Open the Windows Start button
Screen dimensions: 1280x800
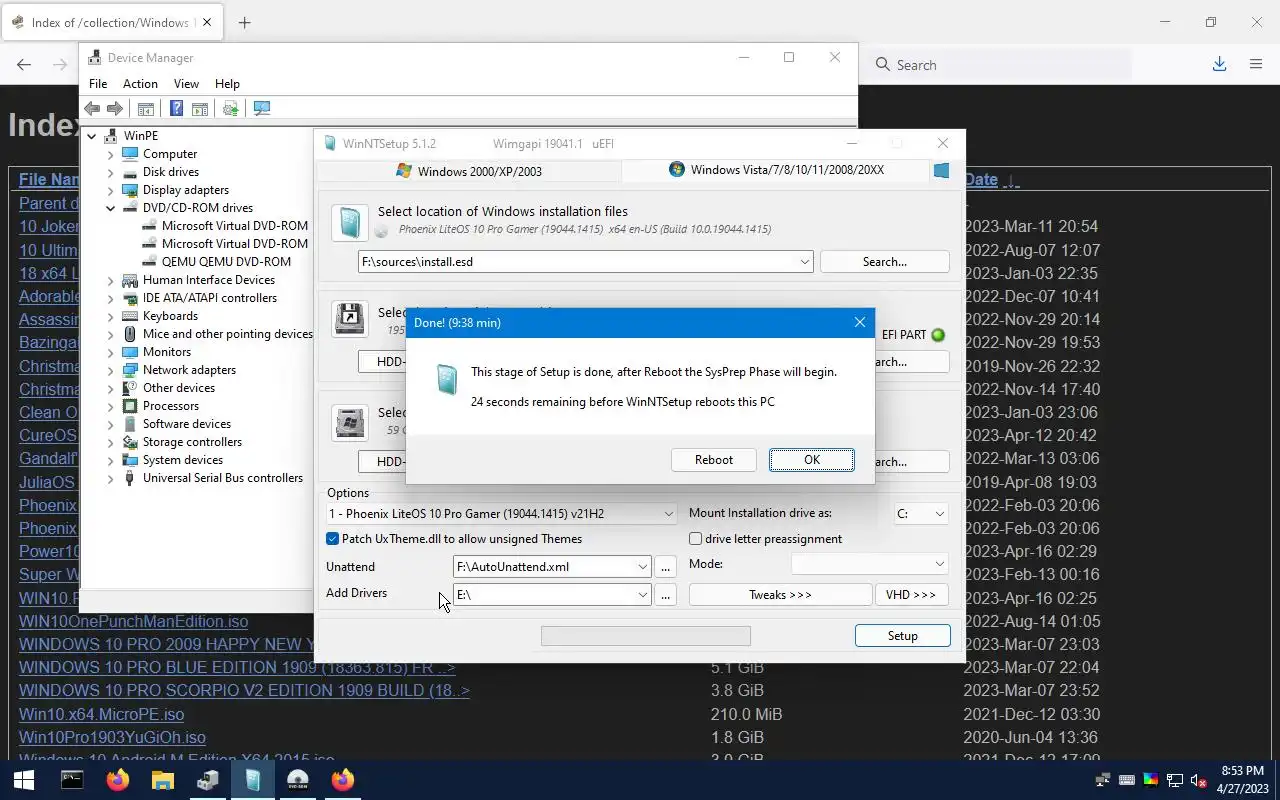[x=24, y=780]
